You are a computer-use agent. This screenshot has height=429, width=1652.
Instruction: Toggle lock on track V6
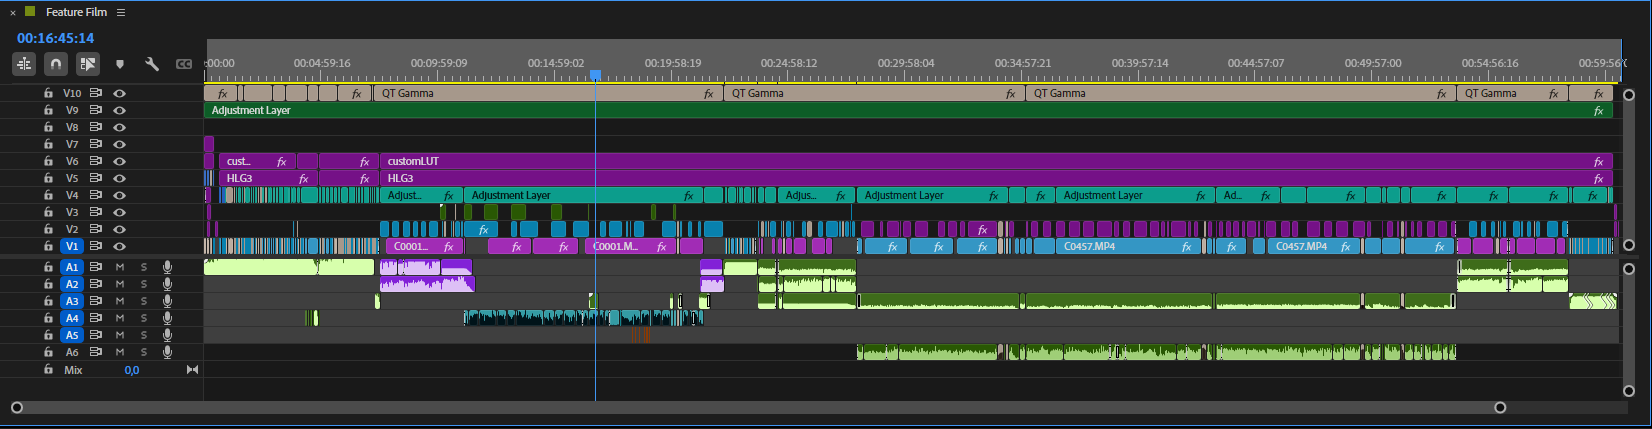pyautogui.click(x=47, y=161)
